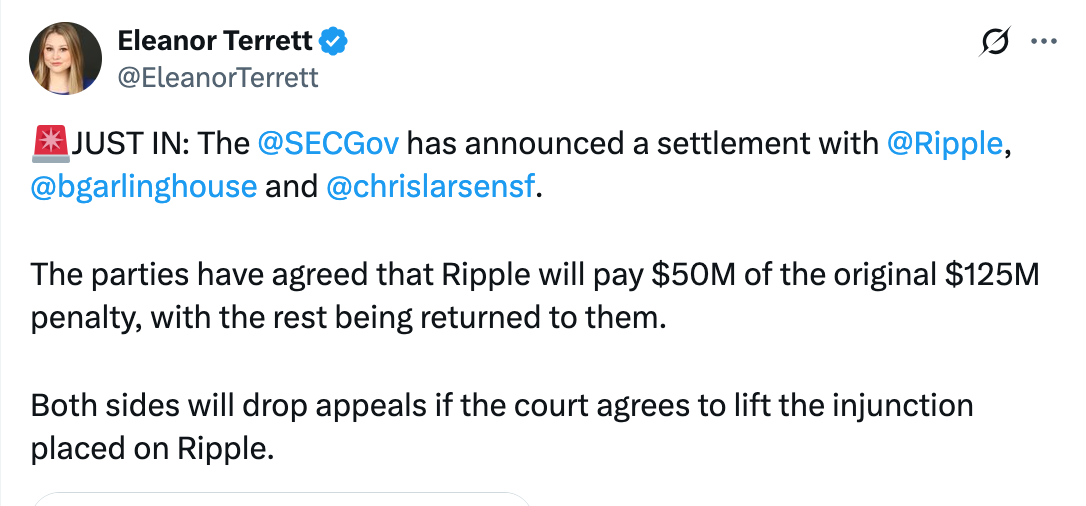Click 'placed on Ripple.' closing text
The image size is (1086, 506).
tap(152, 450)
